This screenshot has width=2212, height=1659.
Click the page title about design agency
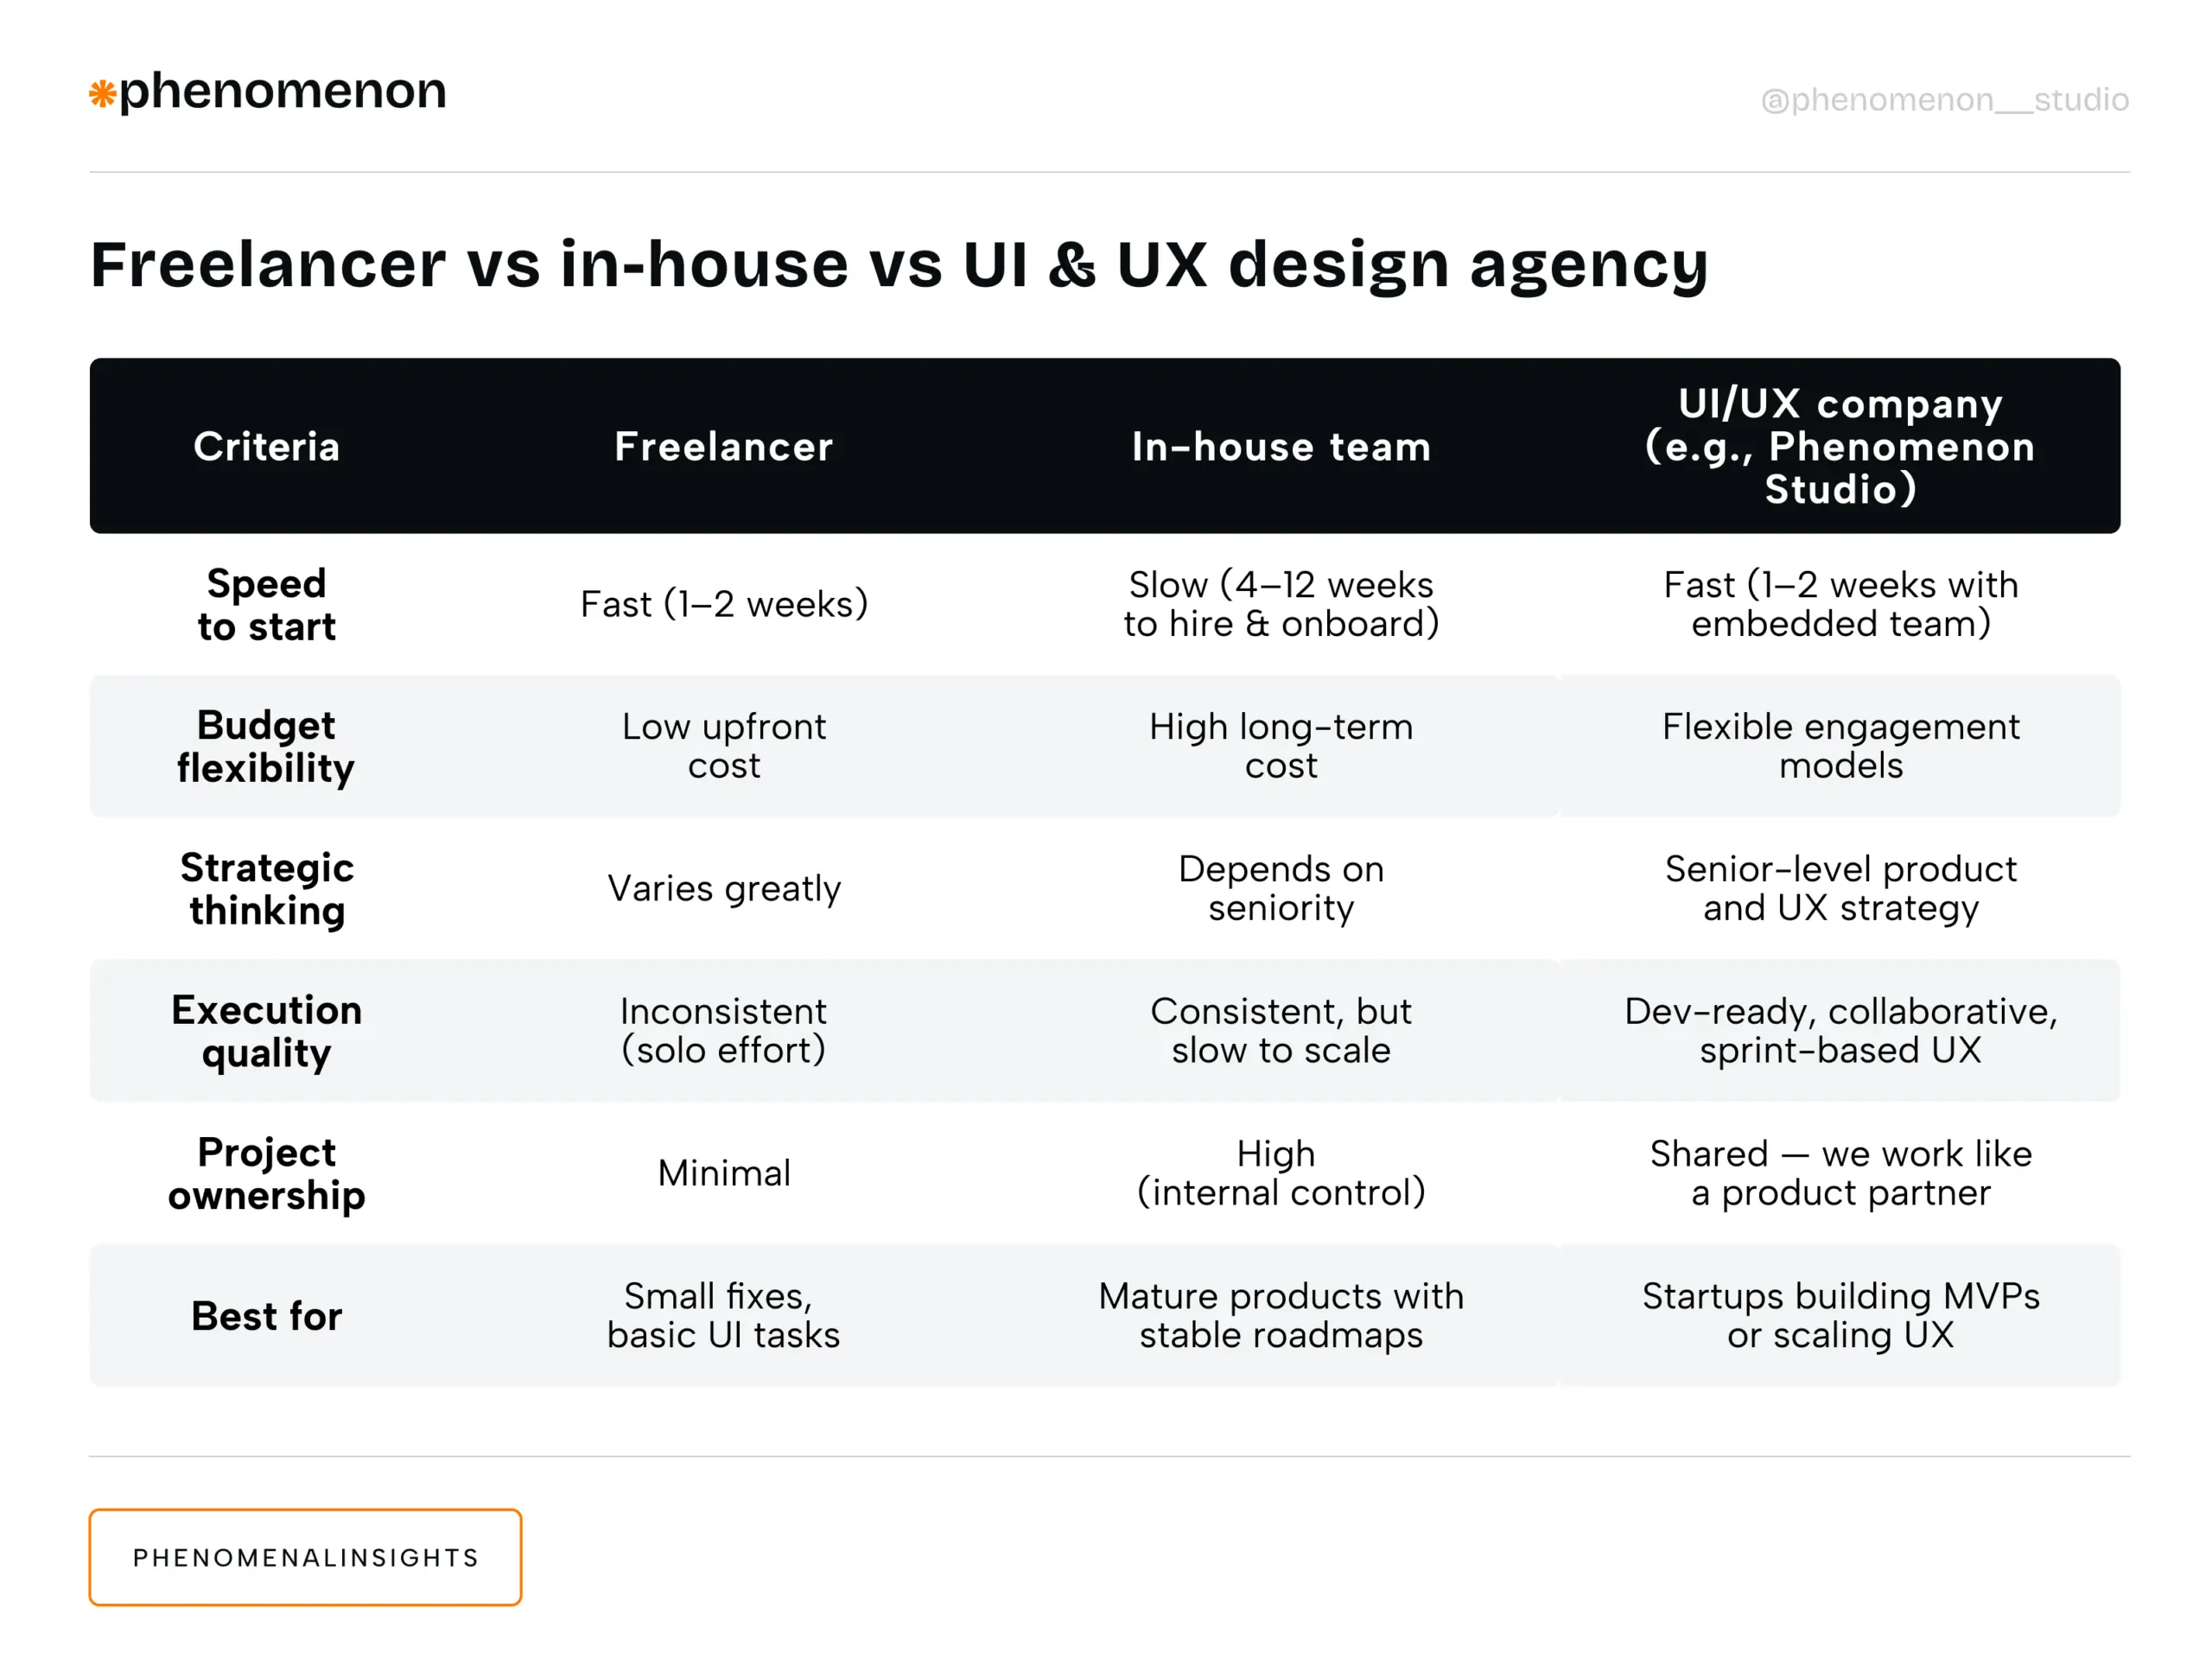(x=898, y=265)
